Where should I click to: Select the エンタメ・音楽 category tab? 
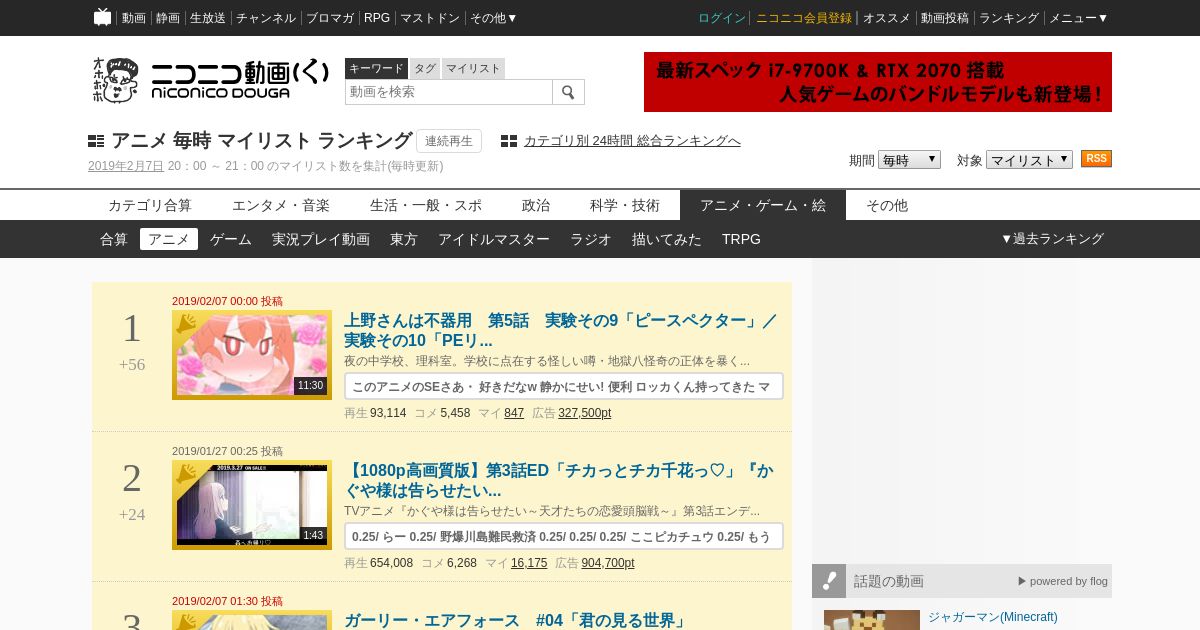tap(281, 205)
